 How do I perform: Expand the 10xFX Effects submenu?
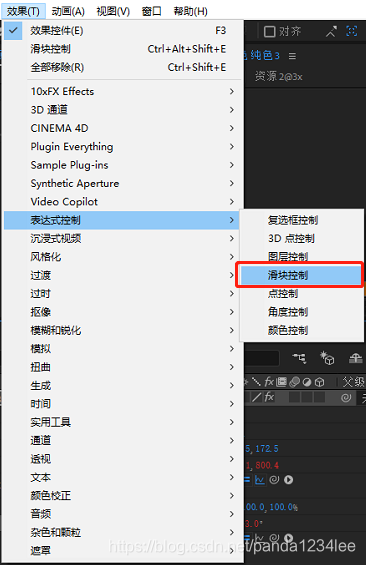[122, 92]
